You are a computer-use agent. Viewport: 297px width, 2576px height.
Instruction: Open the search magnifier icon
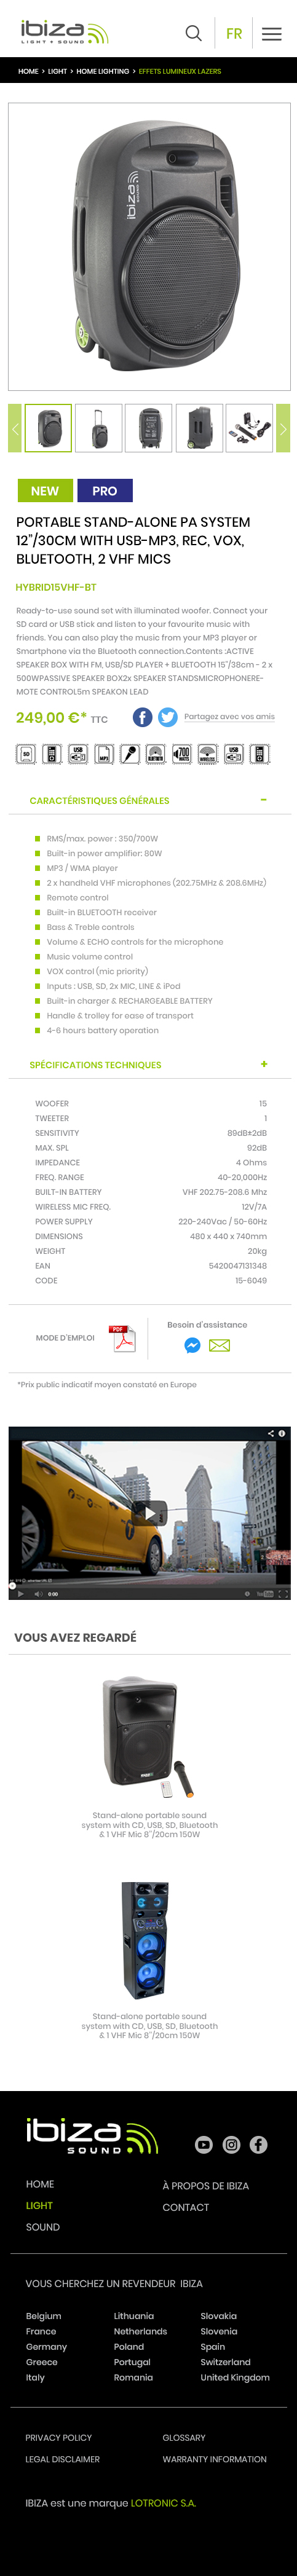click(x=194, y=33)
